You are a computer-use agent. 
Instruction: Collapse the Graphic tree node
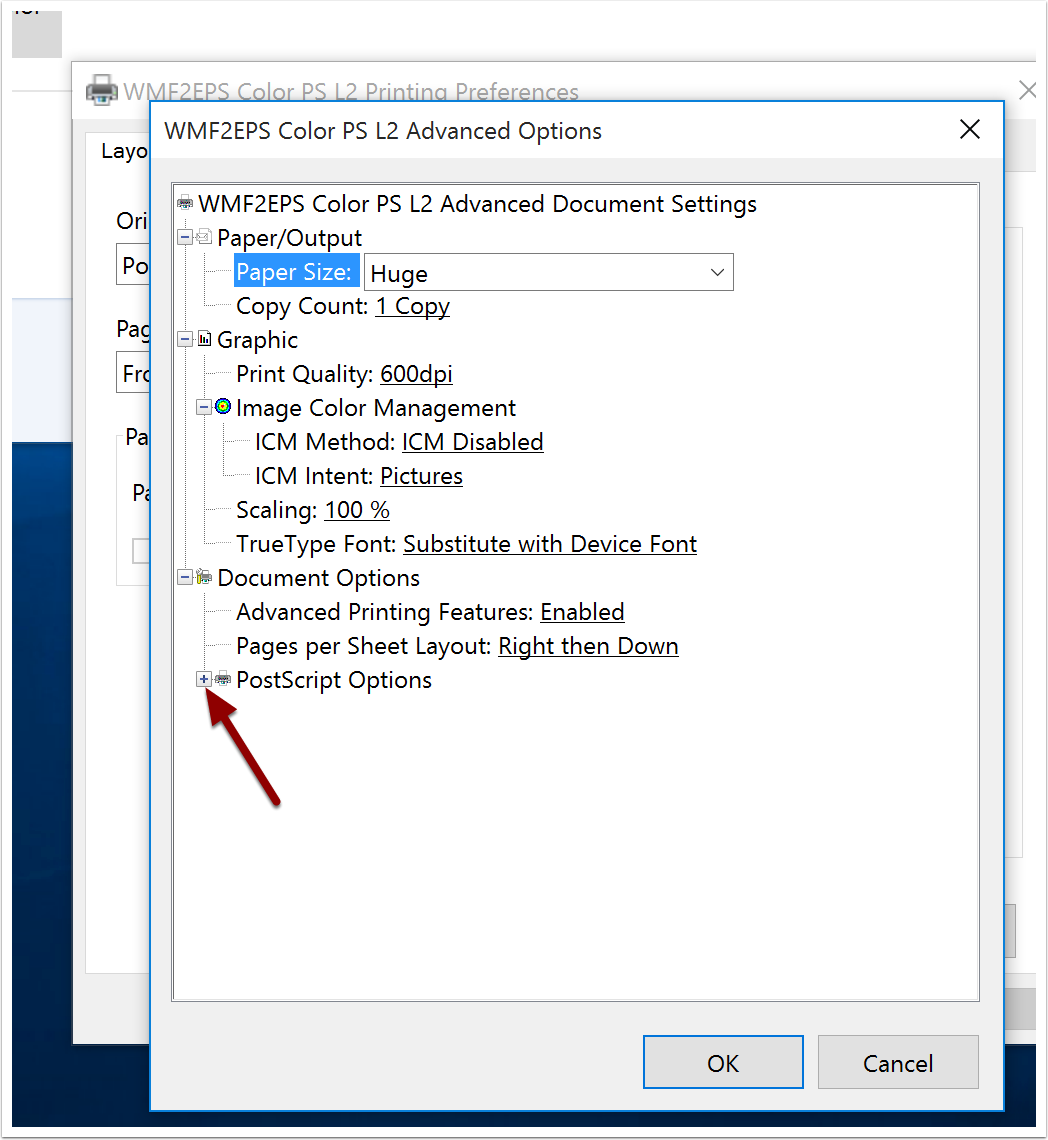(x=185, y=340)
